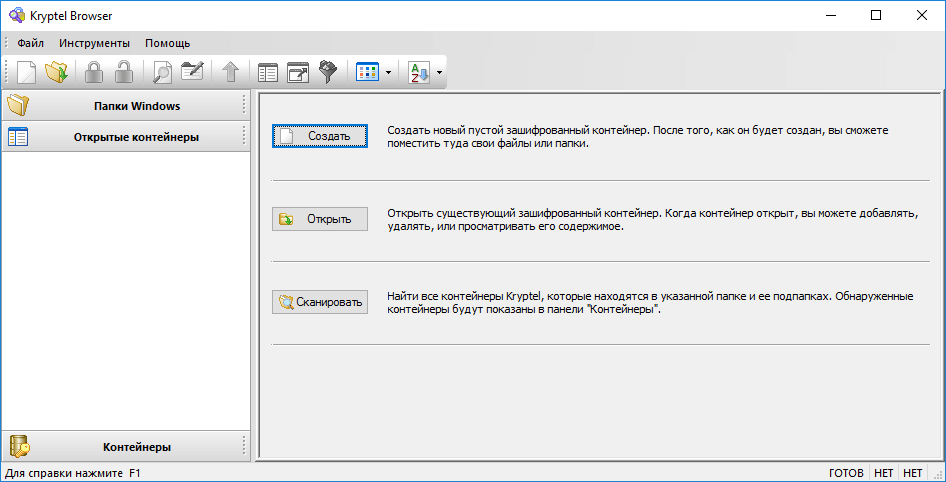Click the new container blank page toolbar icon
The height and width of the screenshot is (482, 946).
tap(26, 72)
